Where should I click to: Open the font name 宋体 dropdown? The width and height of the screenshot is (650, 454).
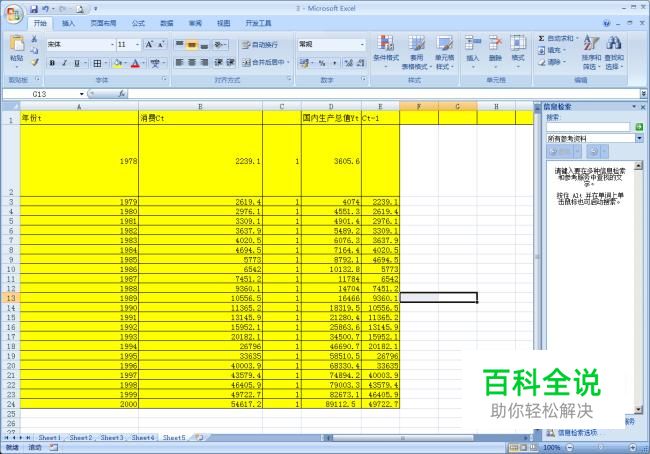[112, 44]
